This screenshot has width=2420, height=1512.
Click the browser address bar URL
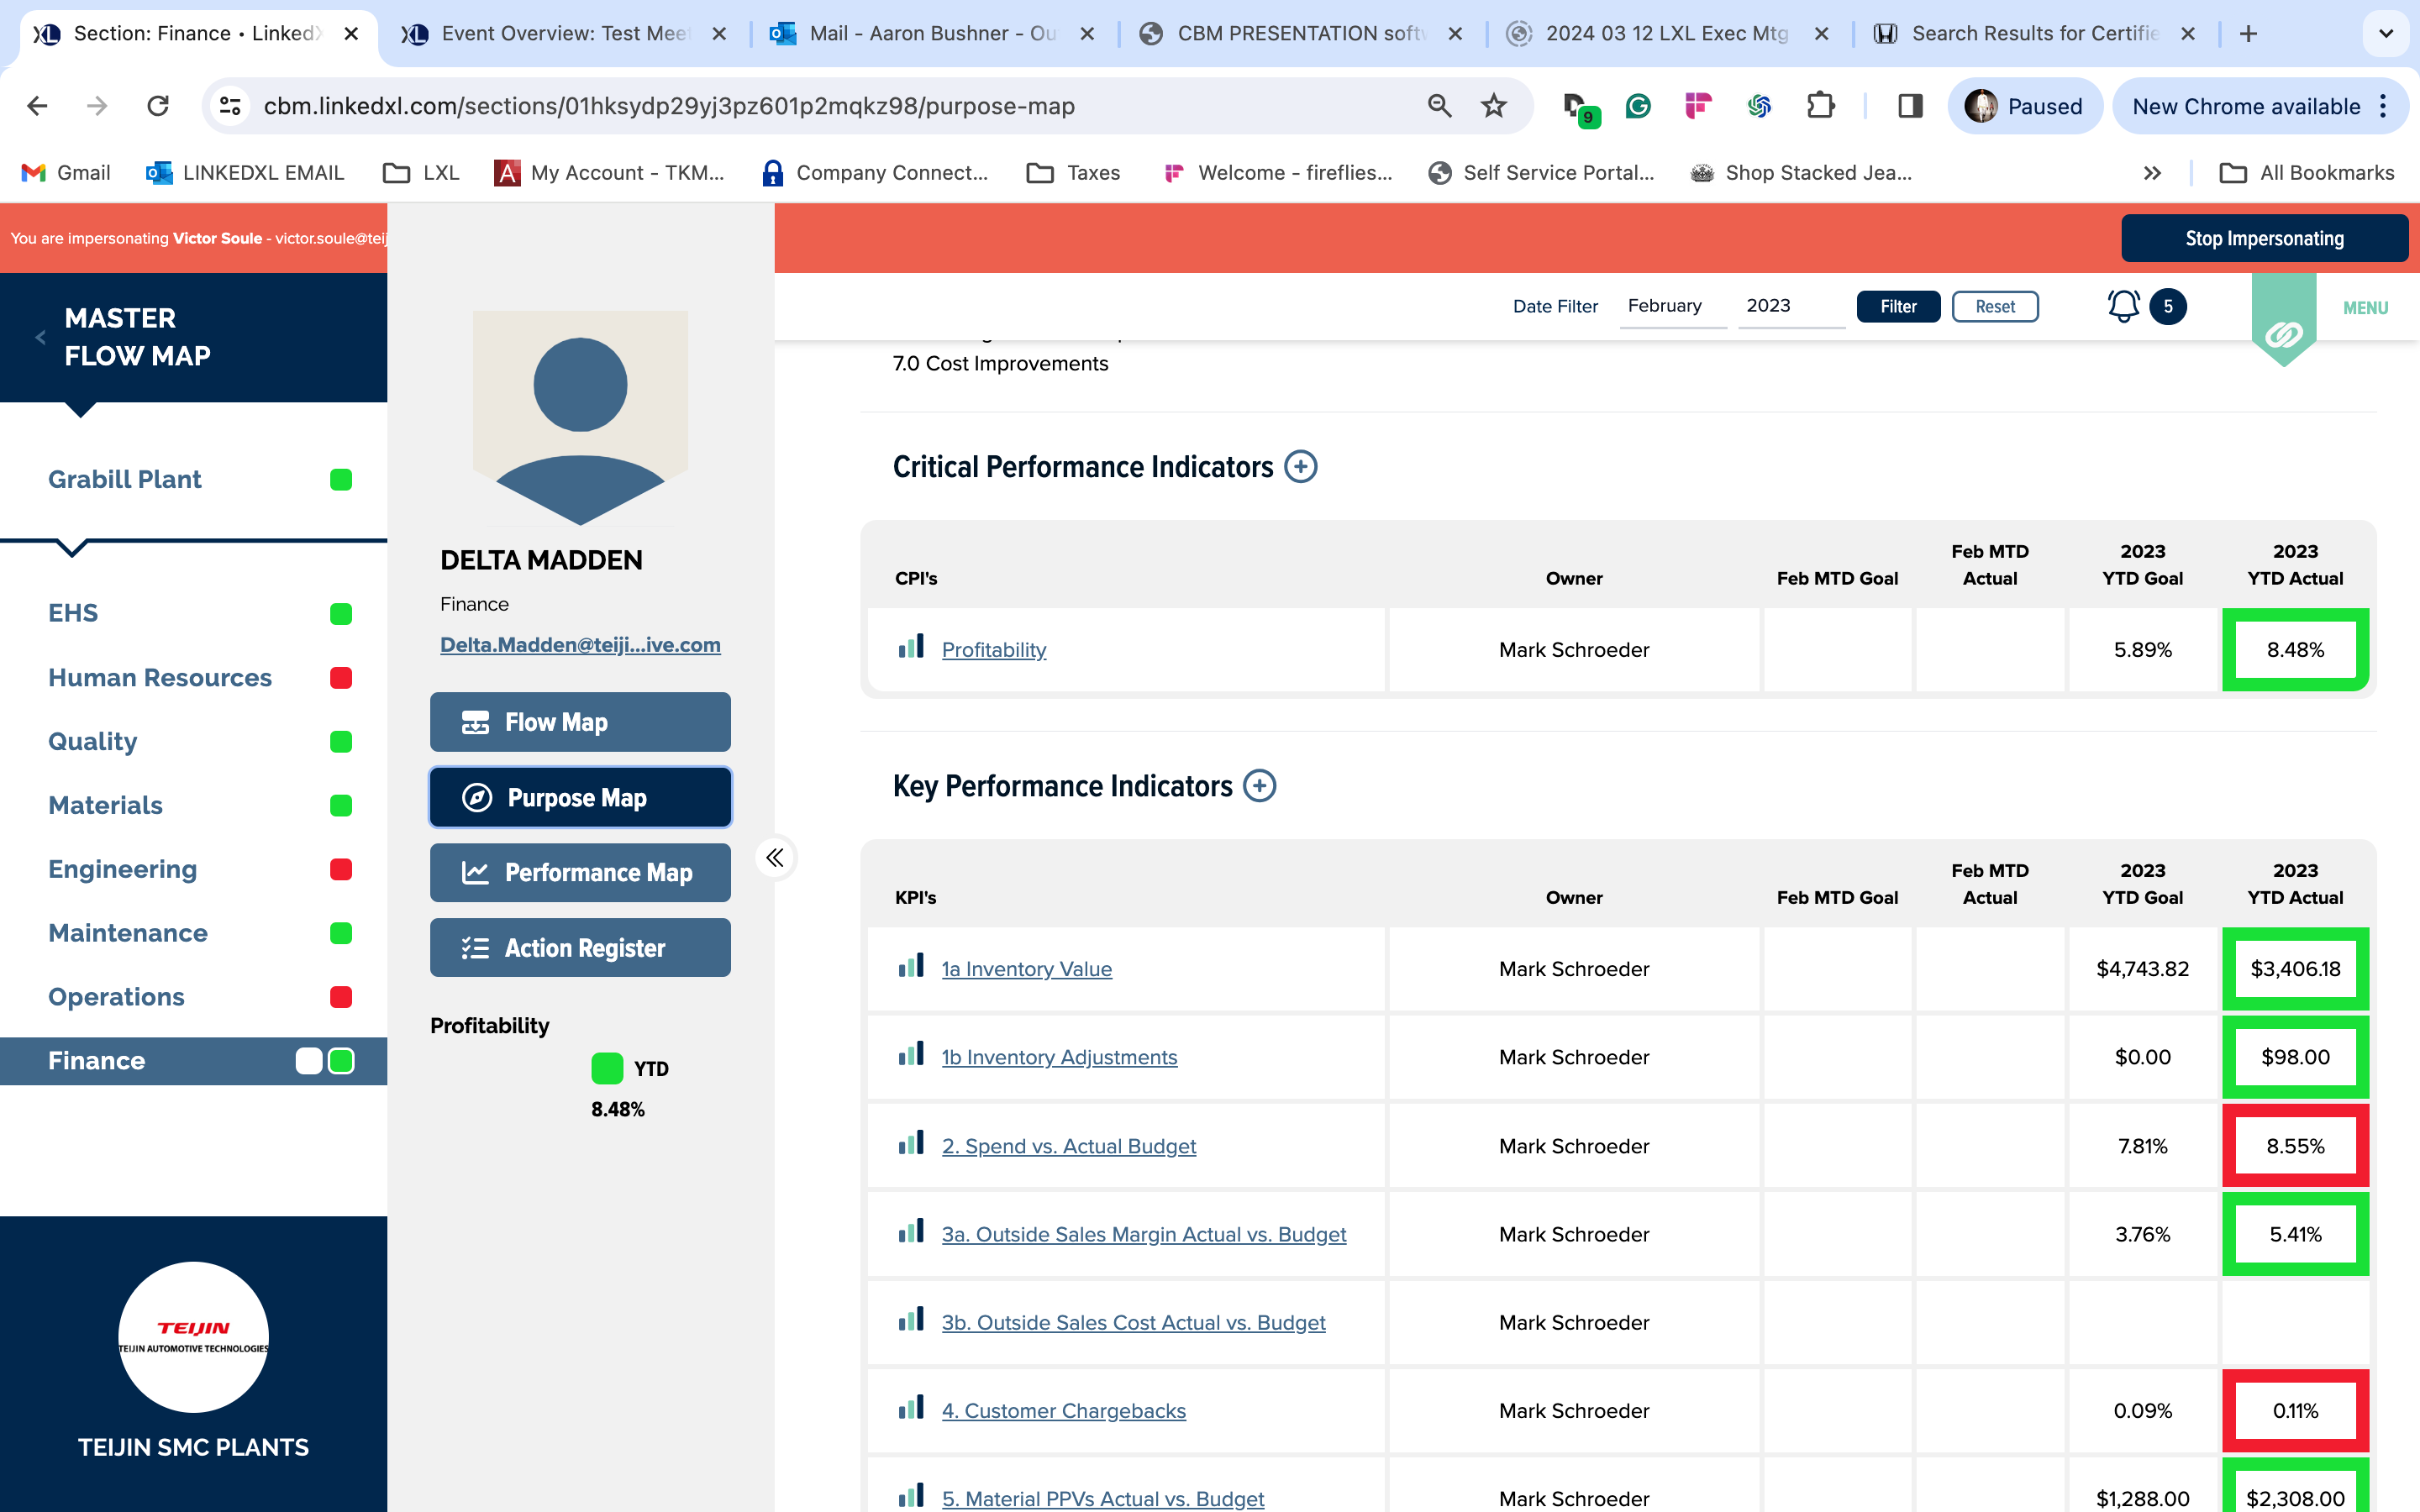point(669,106)
